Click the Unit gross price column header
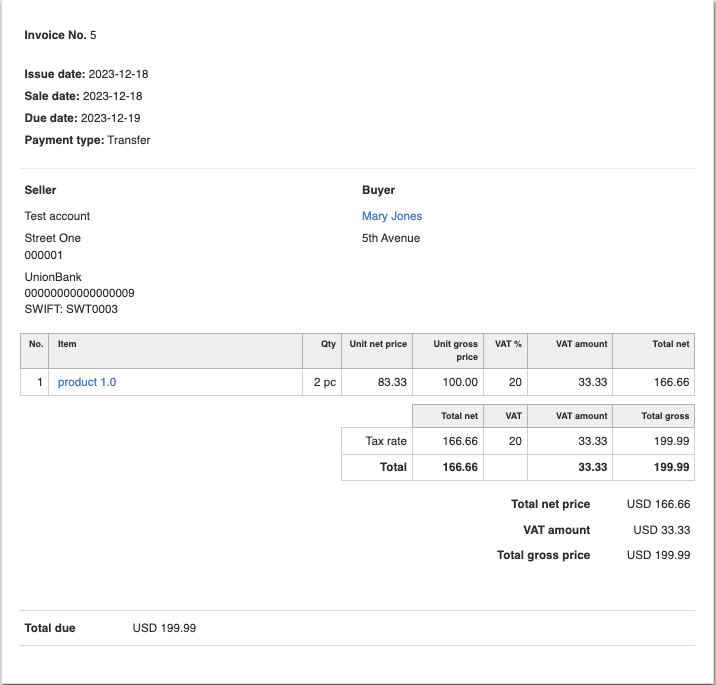This screenshot has height=685, width=716. (x=455, y=350)
